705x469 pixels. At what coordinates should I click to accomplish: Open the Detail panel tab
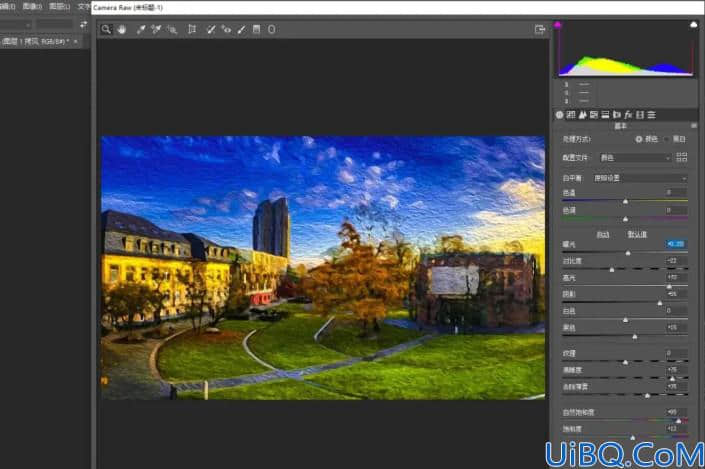coord(582,115)
